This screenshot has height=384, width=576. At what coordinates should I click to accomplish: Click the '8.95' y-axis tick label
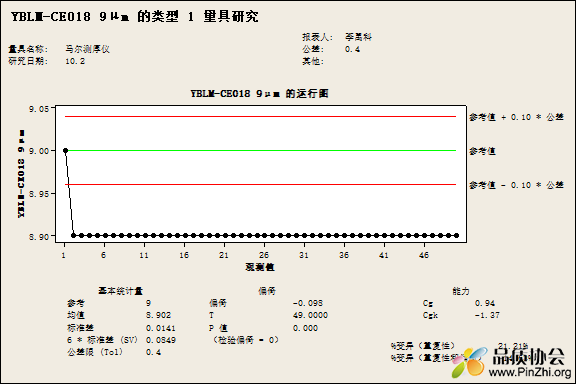click(39, 194)
